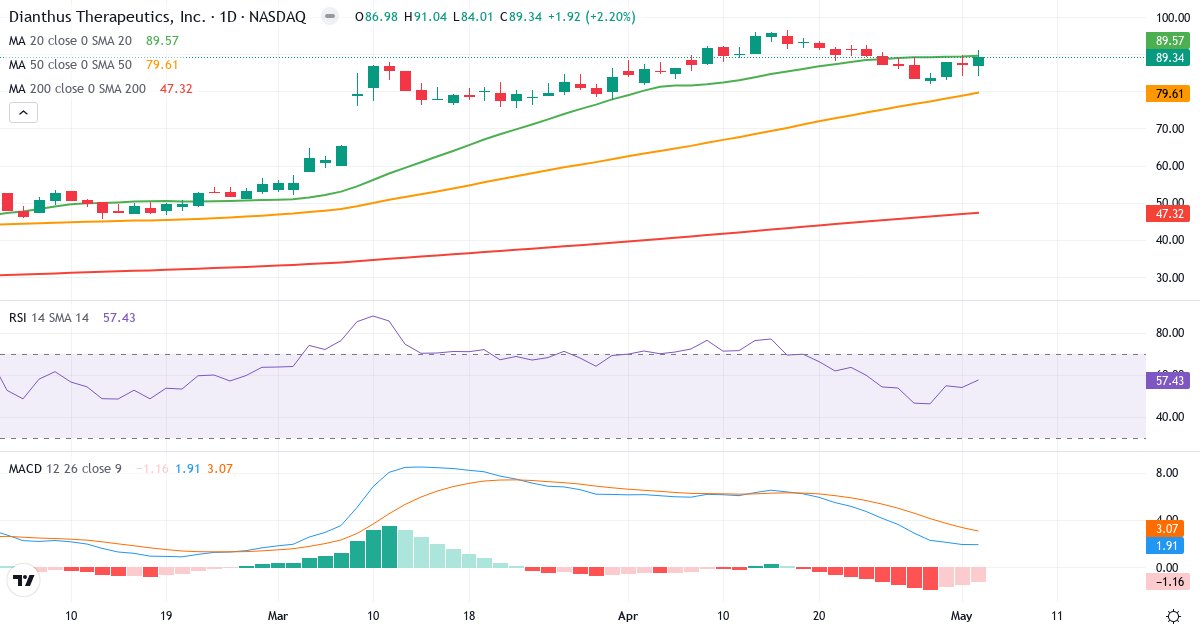Viewport: 1200px width, 630px height.
Task: Select the MA 20 close SMA legend
Action: [x=70, y=41]
